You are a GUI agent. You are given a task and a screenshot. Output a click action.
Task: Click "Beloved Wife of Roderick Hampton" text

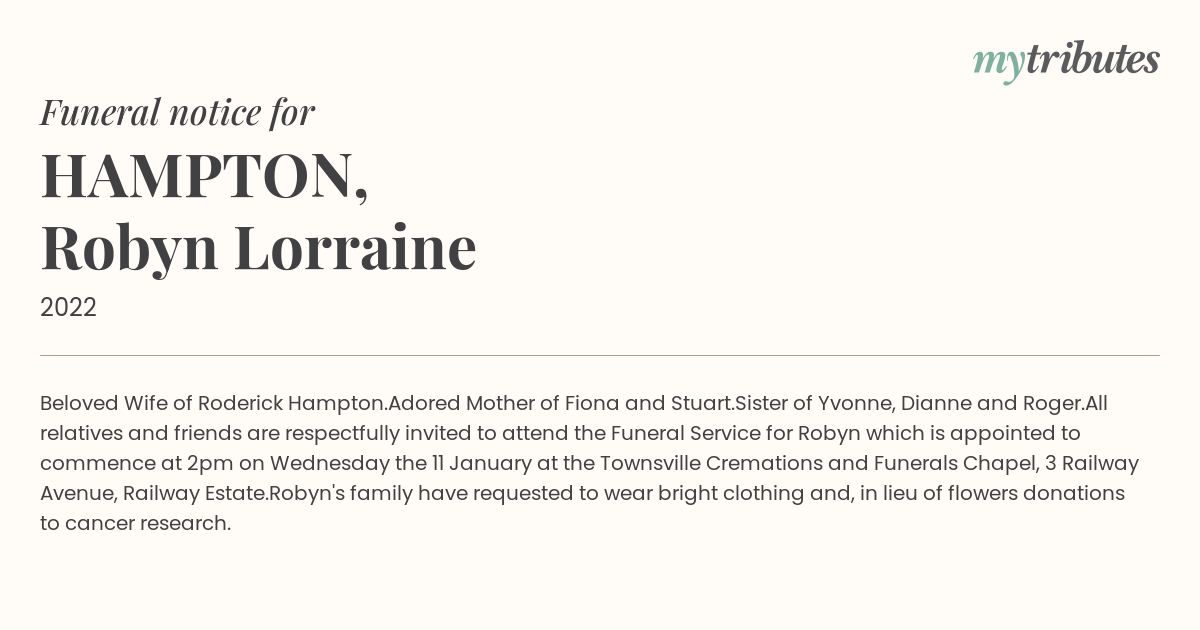(x=213, y=404)
